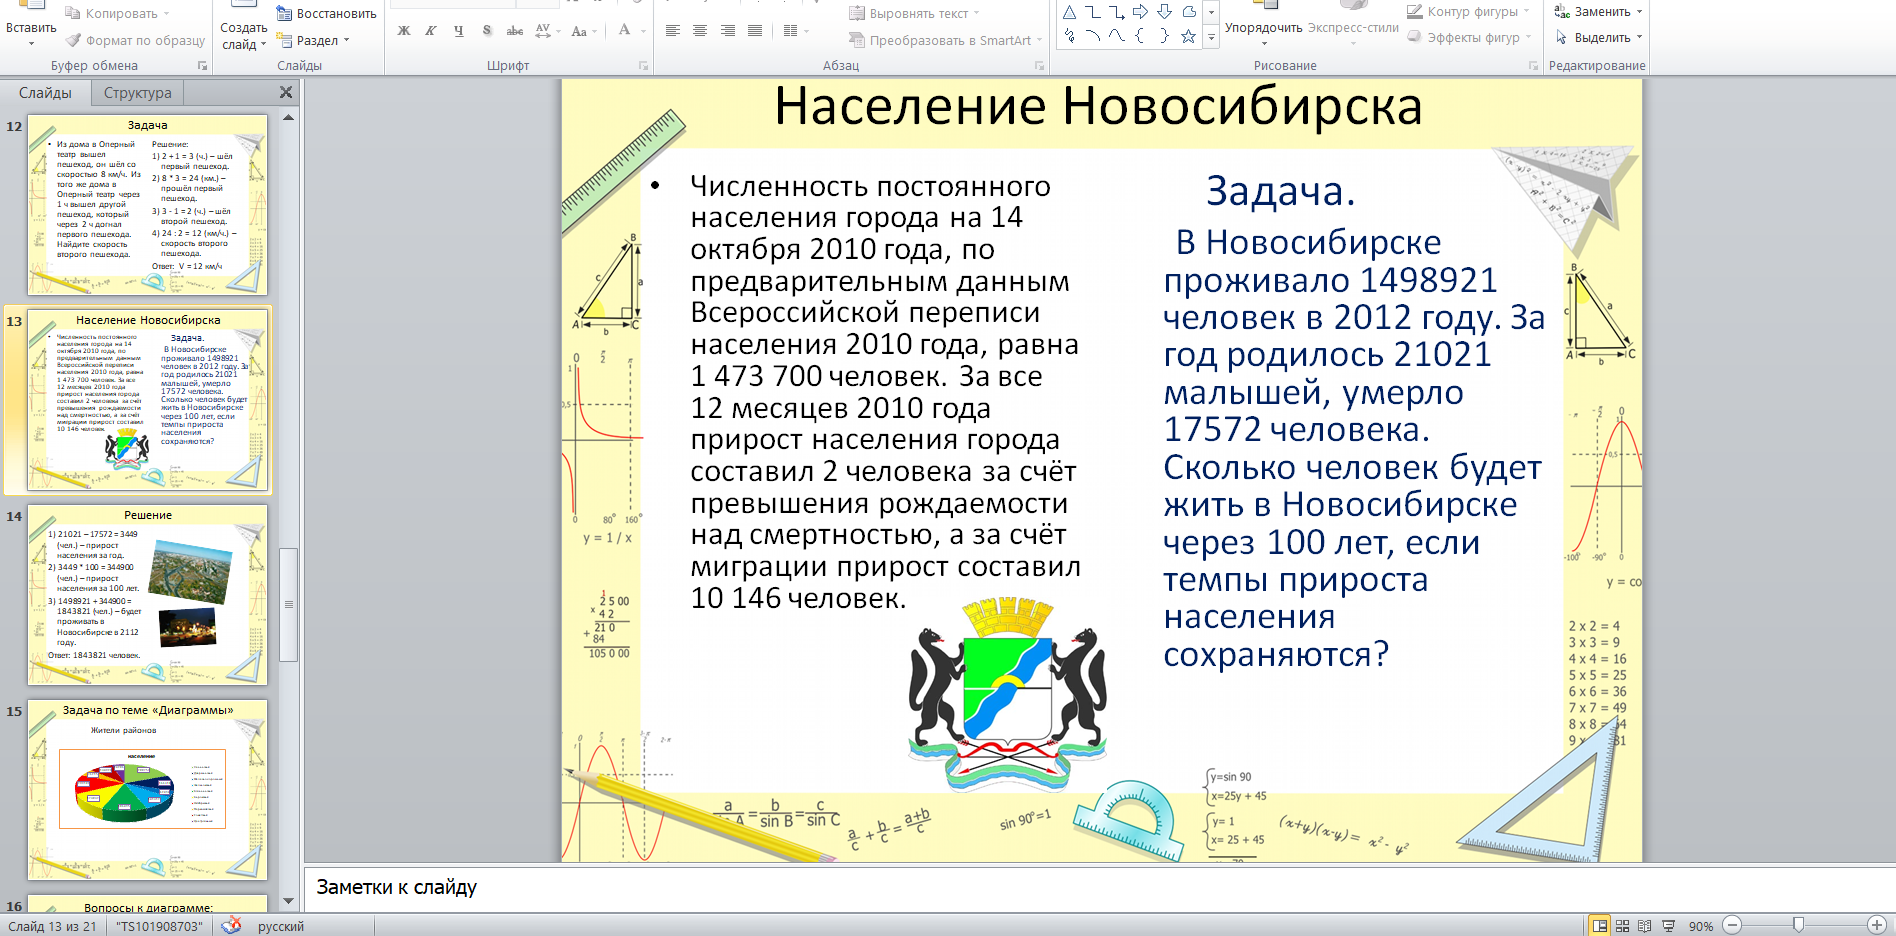Toggle italic formatting (К)
Screen dimensions: 1896x936
(x=431, y=31)
